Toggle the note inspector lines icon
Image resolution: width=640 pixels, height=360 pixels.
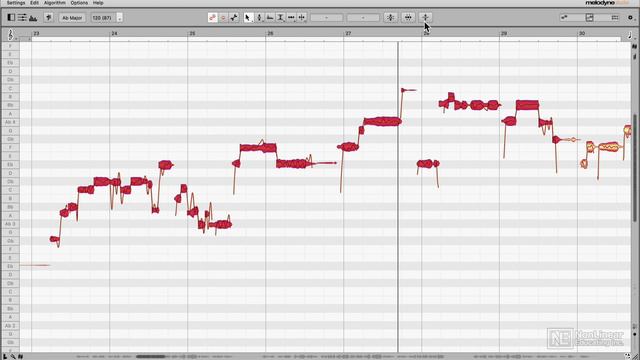pos(22,18)
